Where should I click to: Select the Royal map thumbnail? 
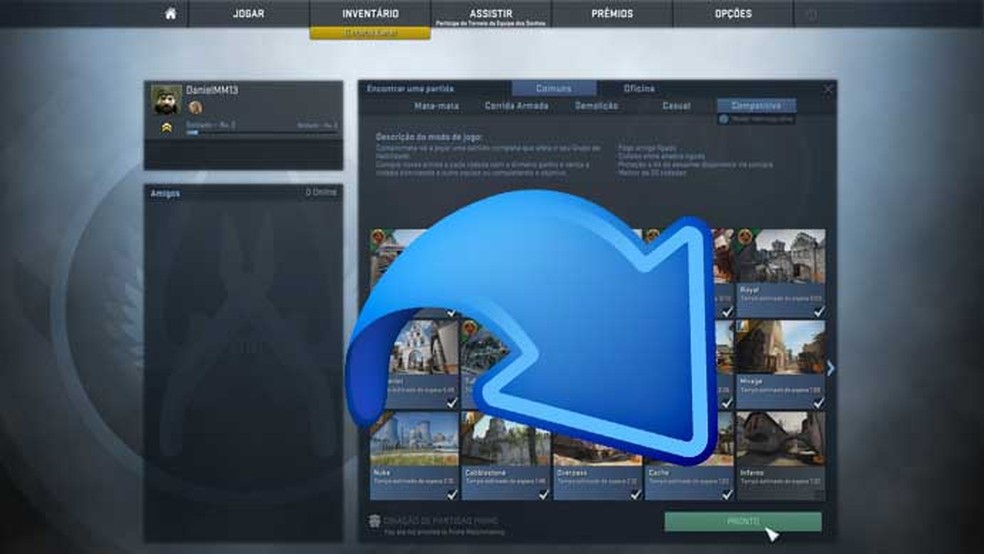[781, 256]
